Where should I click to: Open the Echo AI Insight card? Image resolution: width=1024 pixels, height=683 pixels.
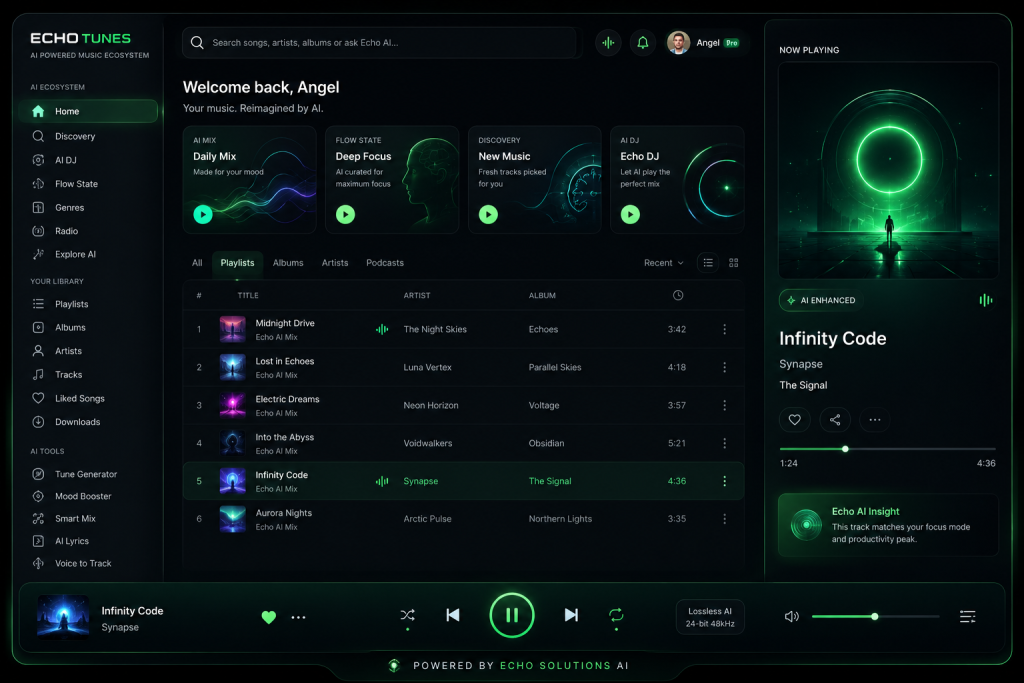pyautogui.click(x=888, y=525)
